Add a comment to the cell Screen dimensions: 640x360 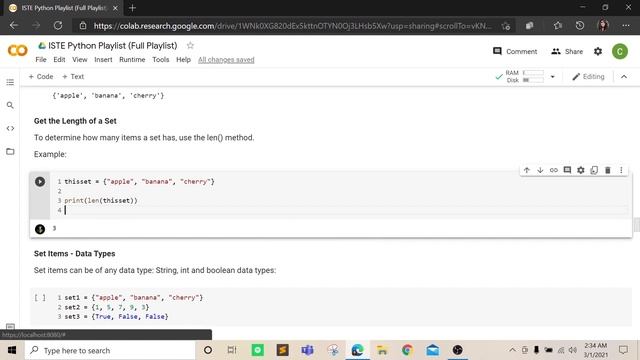(x=567, y=170)
